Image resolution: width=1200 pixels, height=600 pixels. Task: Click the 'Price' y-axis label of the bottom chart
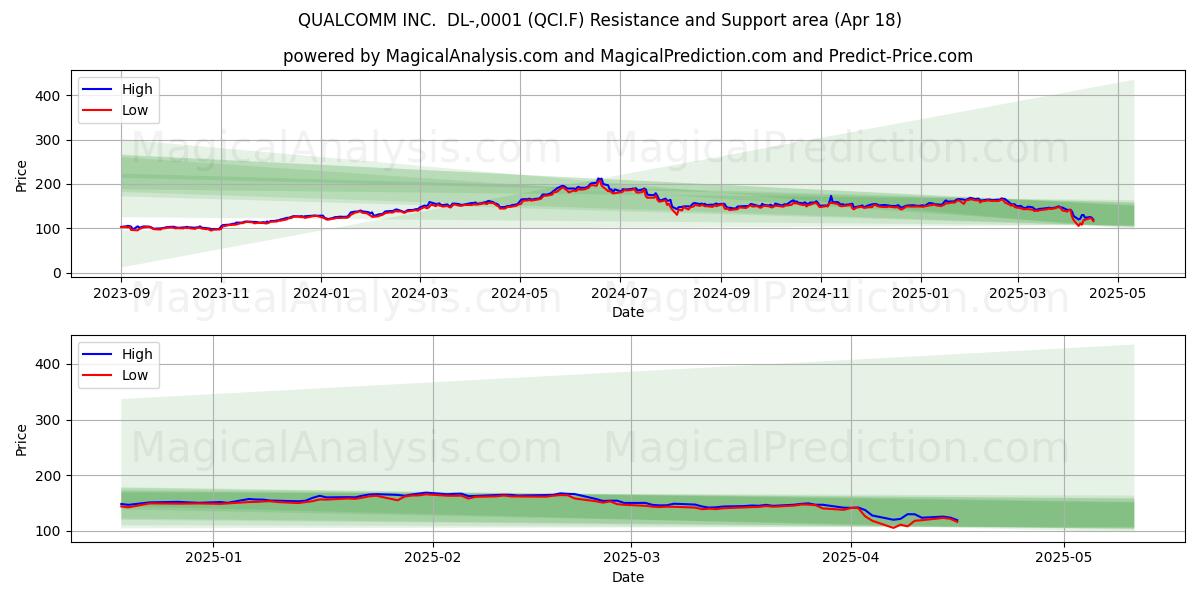click(22, 439)
